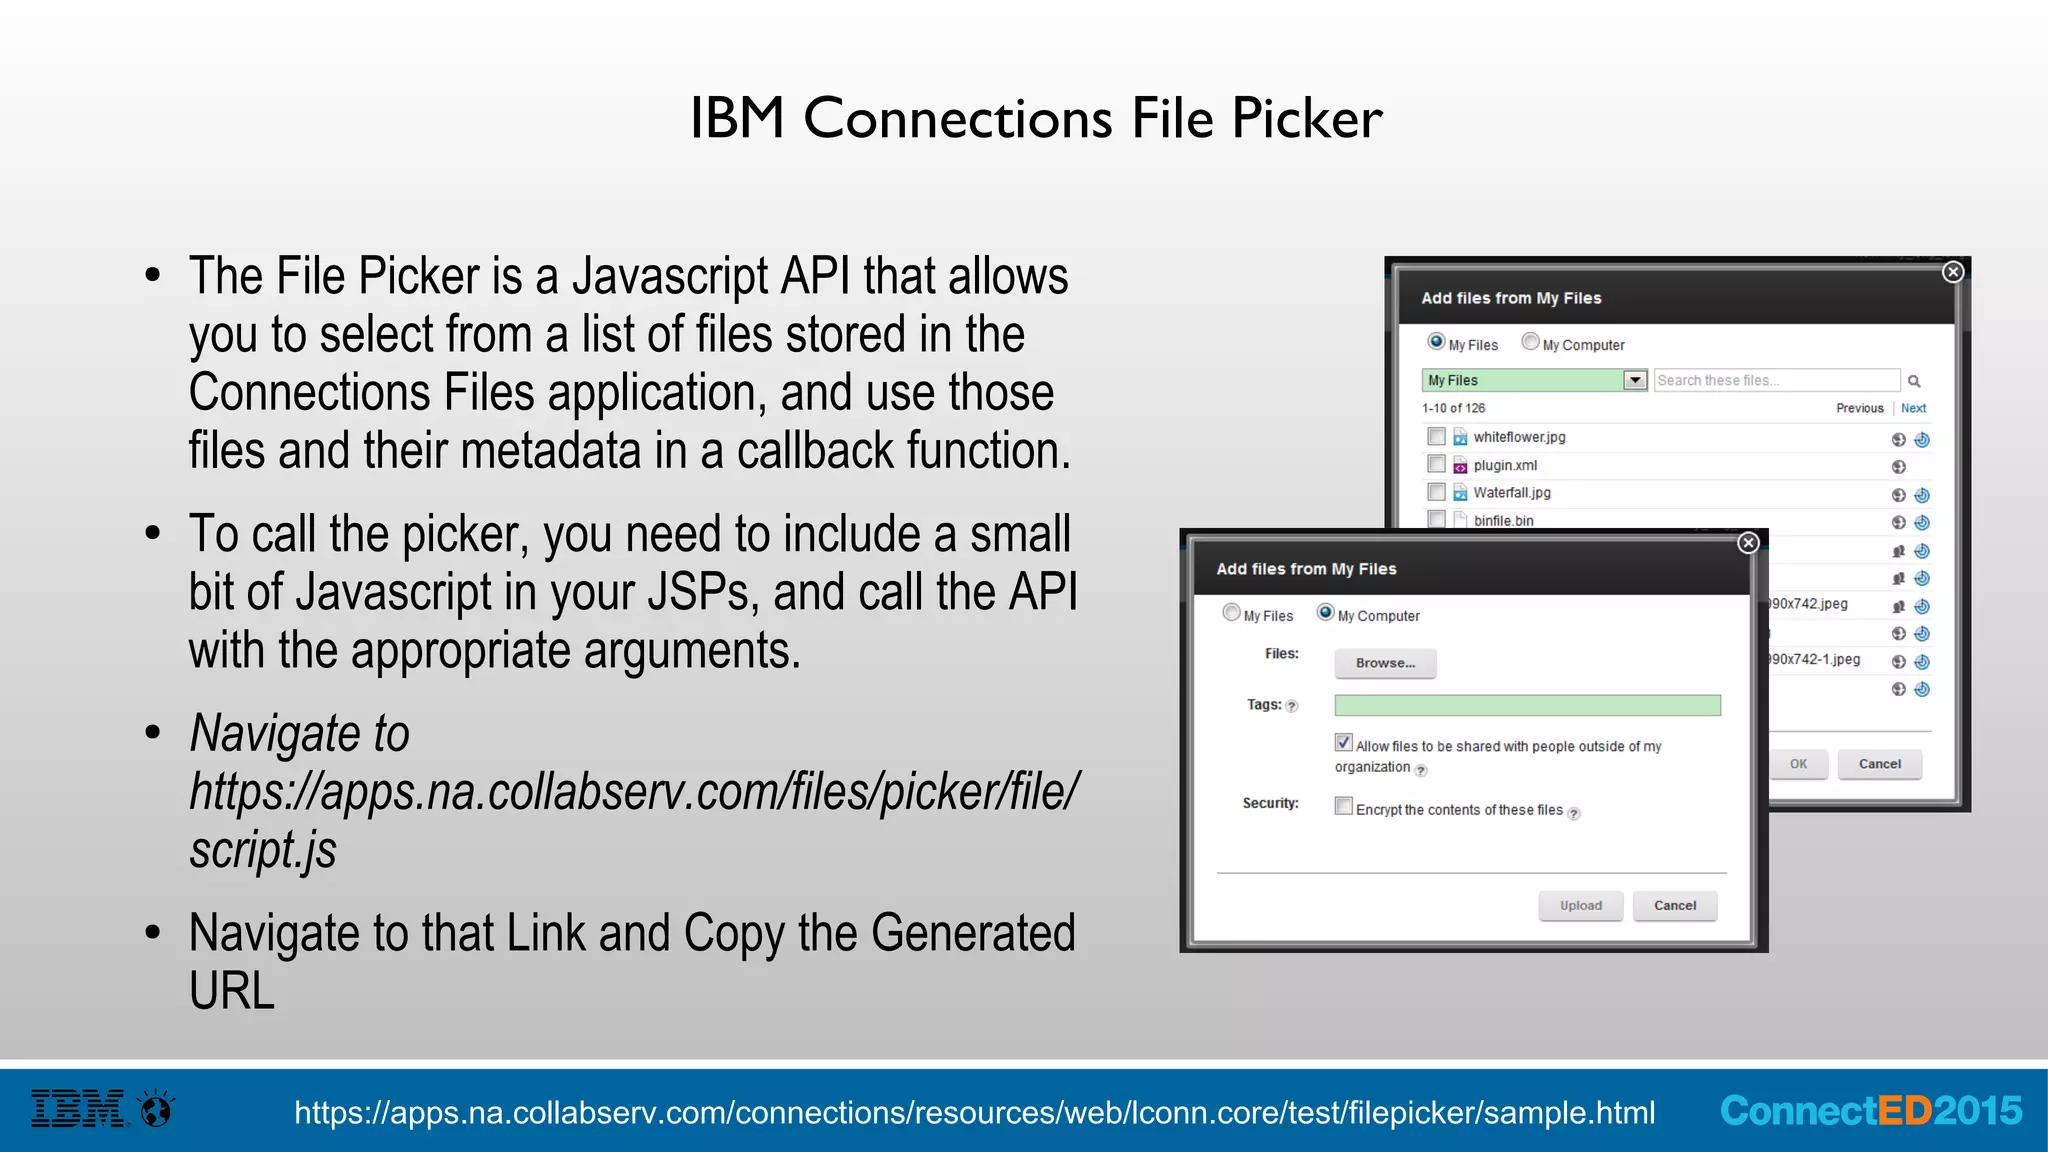Click OK in the file list dialog

tap(1798, 764)
